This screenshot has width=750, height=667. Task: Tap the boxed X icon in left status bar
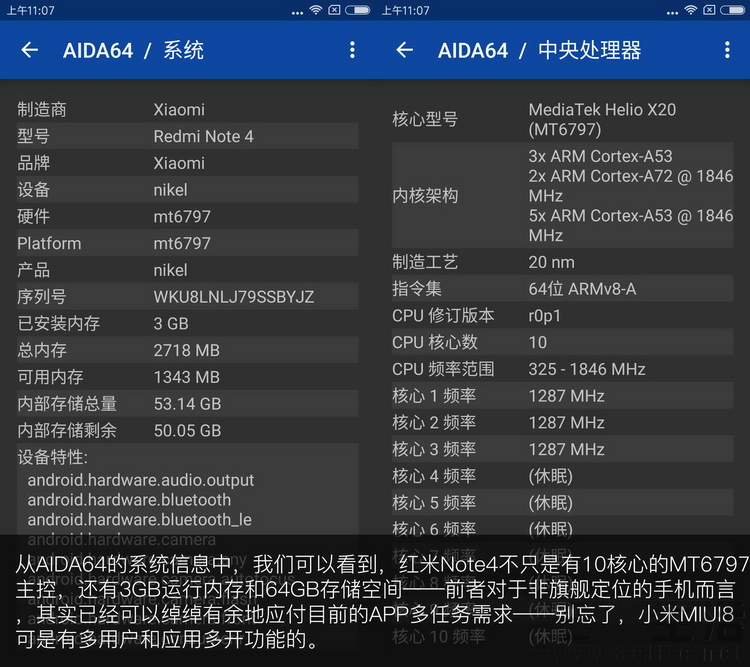(334, 10)
